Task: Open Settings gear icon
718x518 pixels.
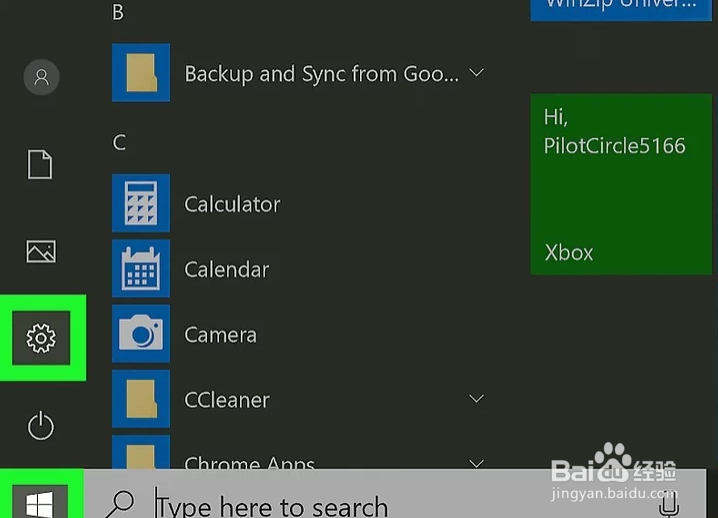Action: (41, 338)
